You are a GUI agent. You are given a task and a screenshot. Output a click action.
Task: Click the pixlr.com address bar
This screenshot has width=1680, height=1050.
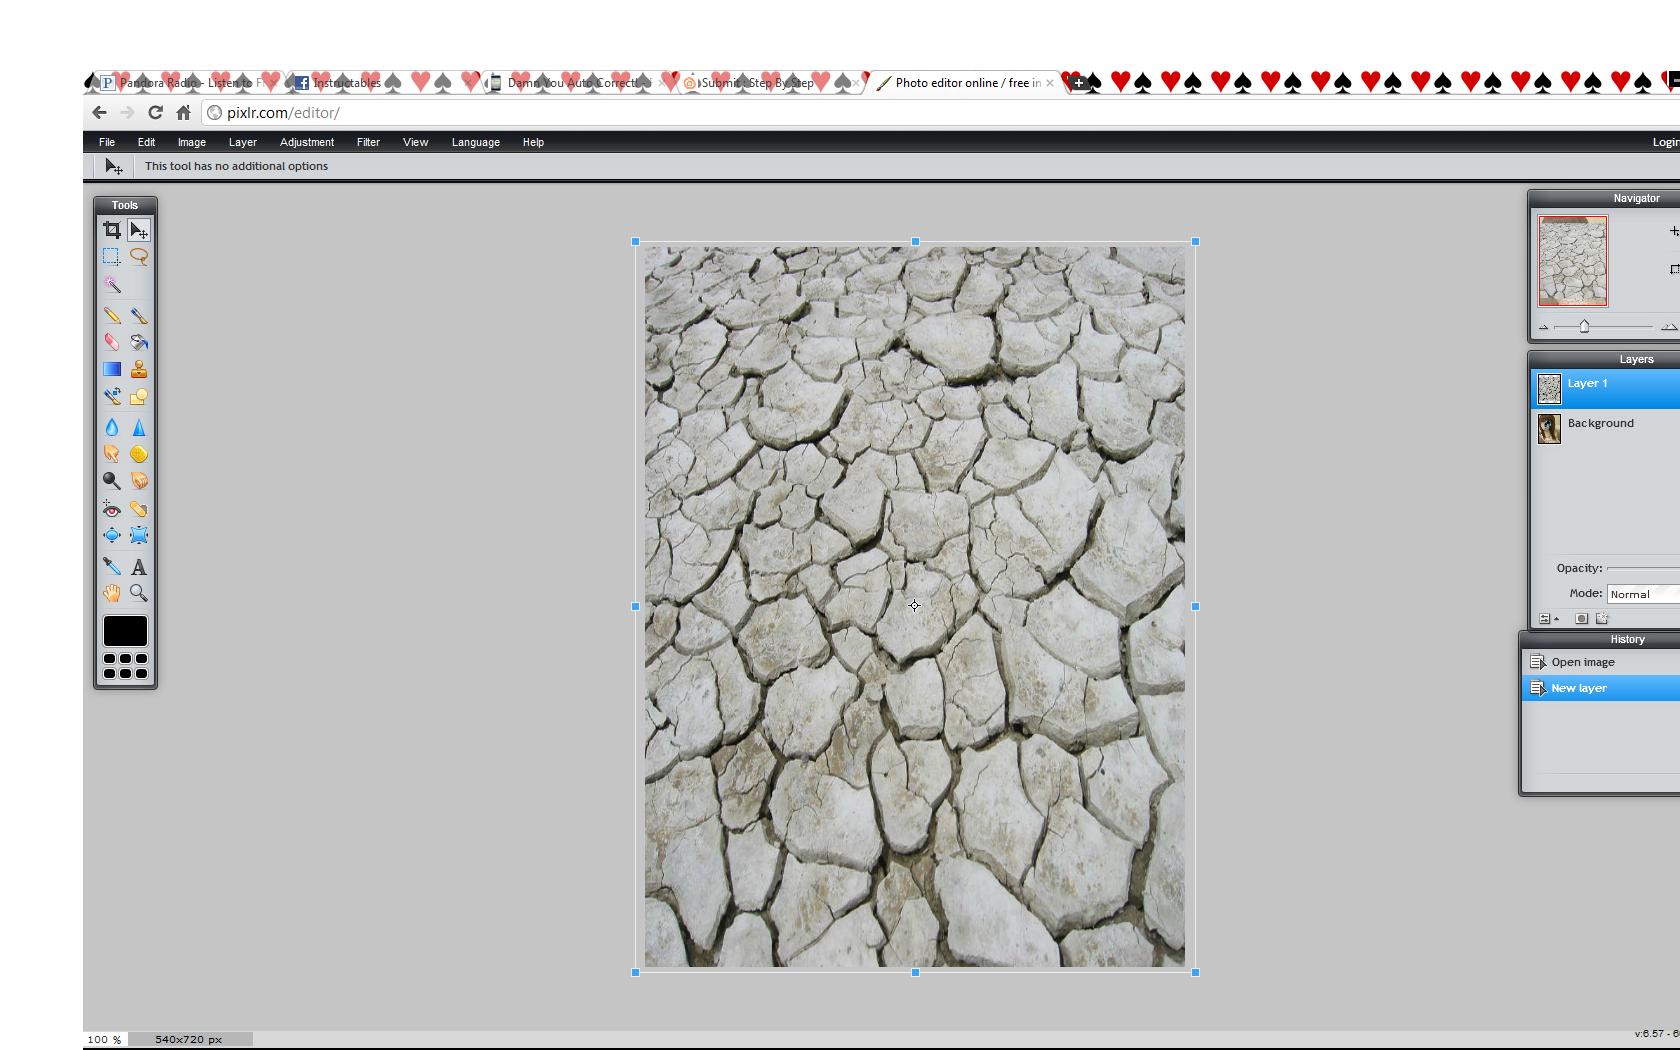pos(940,113)
